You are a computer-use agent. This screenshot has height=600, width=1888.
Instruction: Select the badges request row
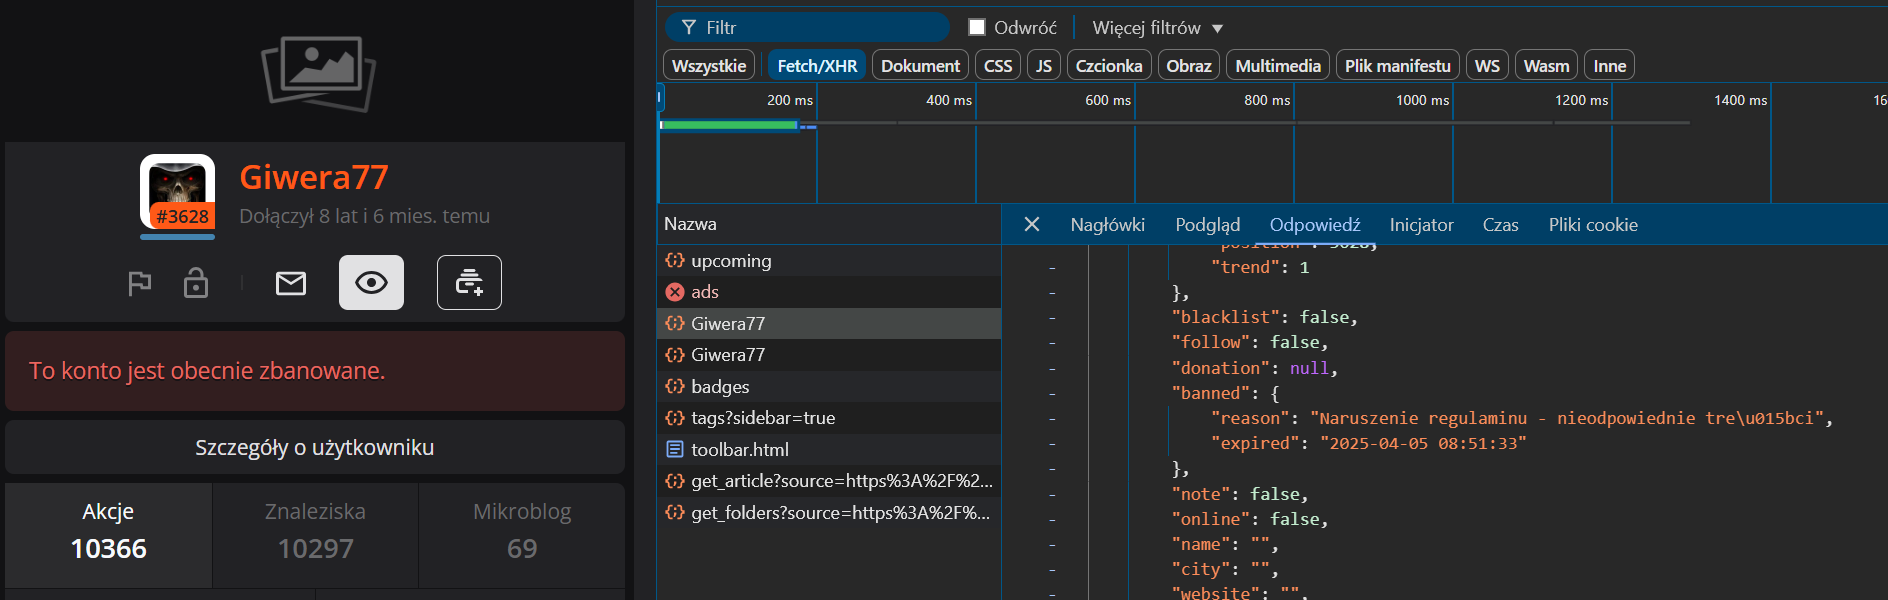coord(720,387)
